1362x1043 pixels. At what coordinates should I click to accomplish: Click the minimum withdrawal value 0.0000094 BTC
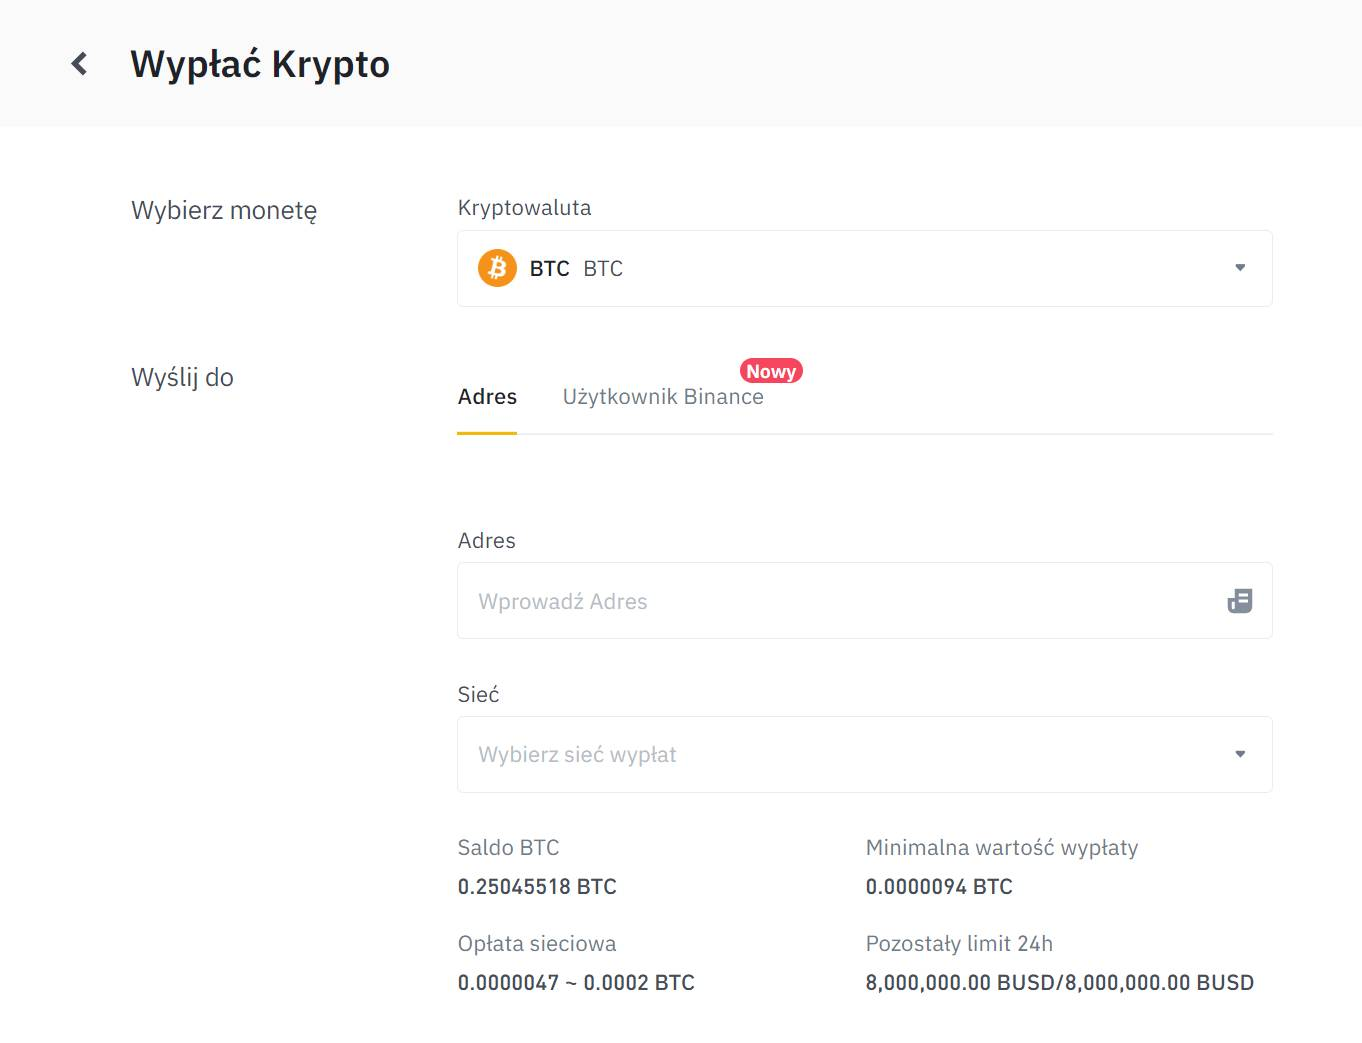(x=939, y=887)
